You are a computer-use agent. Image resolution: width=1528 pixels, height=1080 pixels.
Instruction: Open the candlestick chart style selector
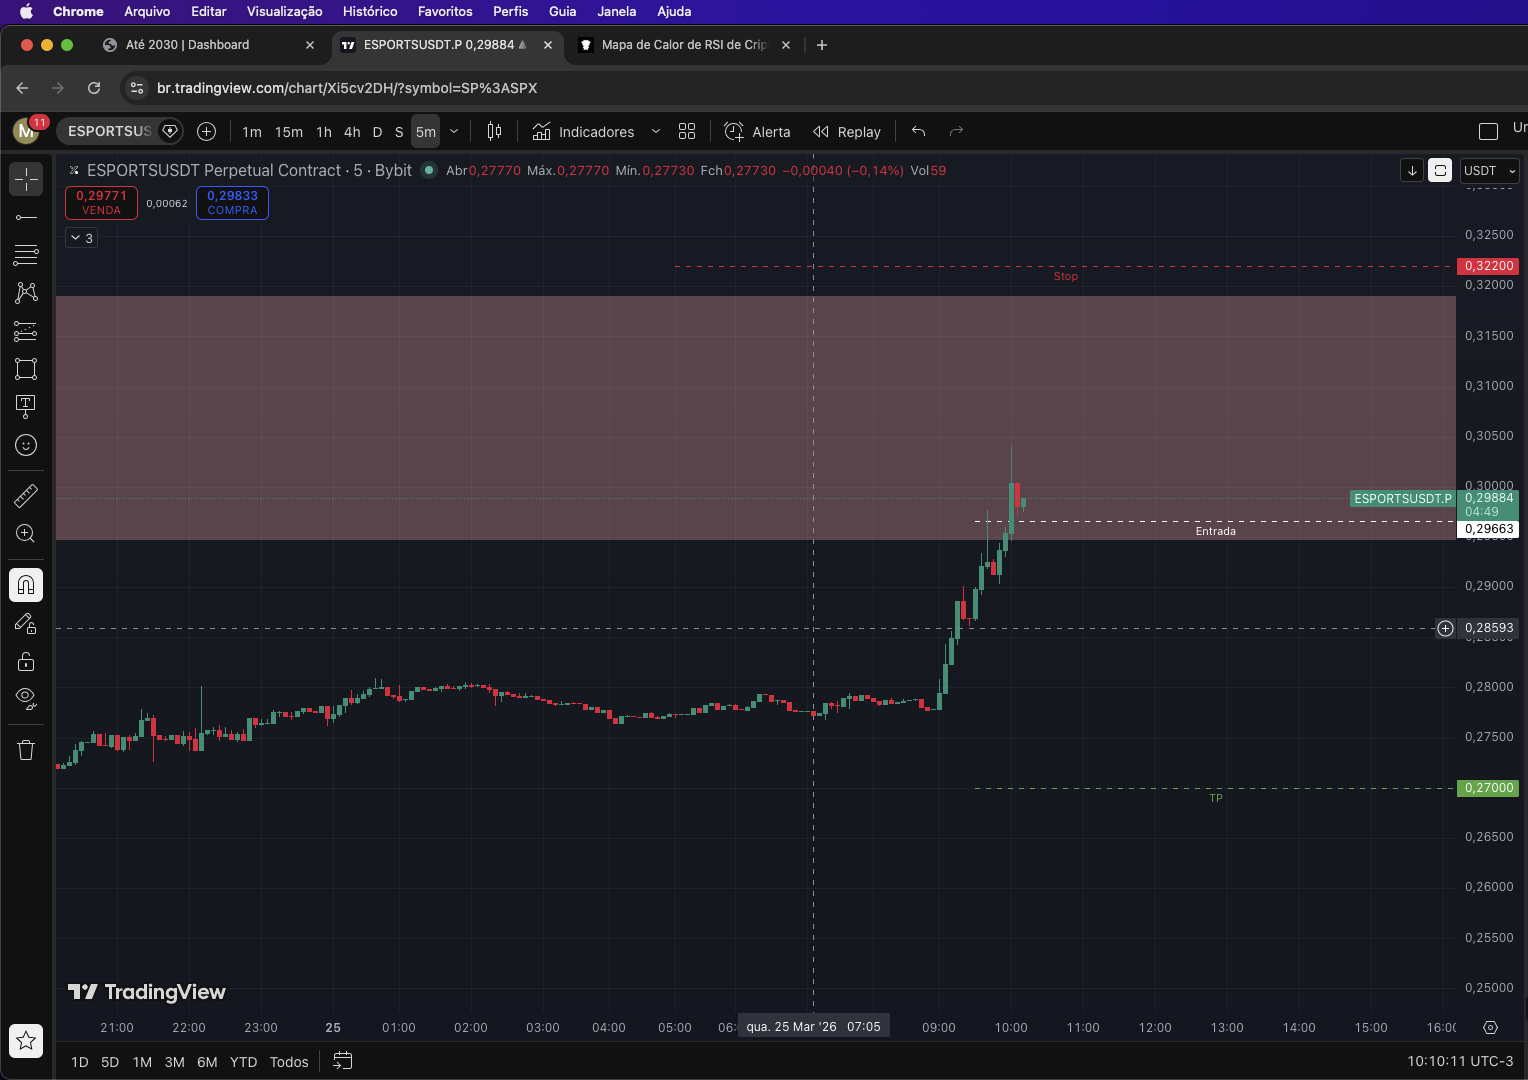tap(494, 132)
